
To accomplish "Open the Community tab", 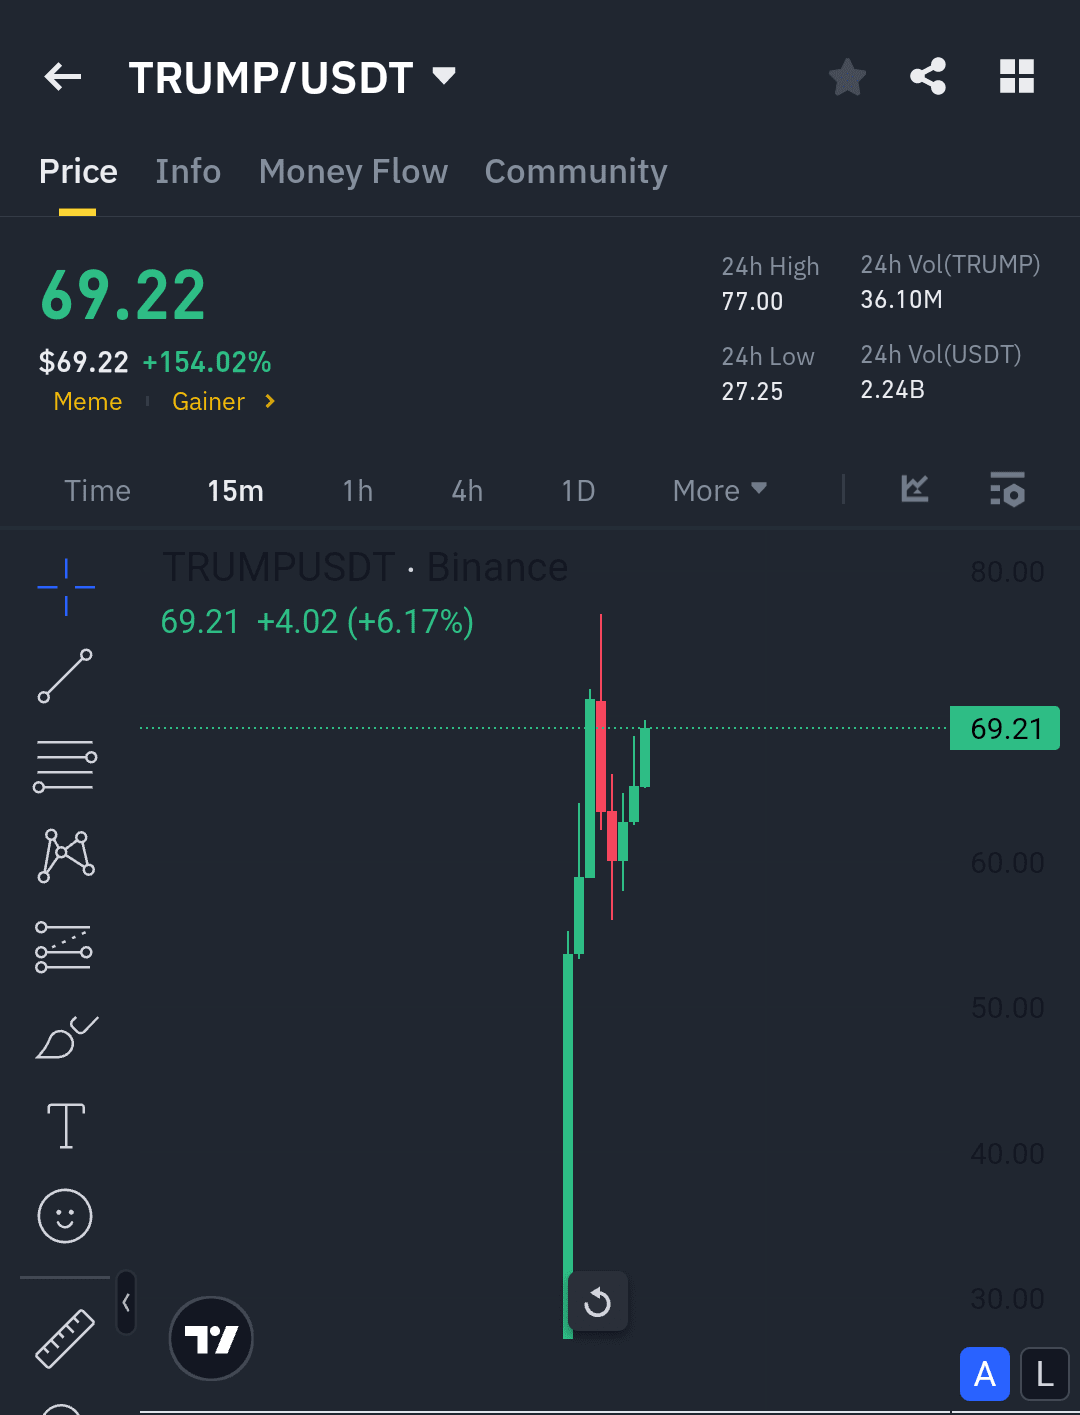I will coord(575,171).
